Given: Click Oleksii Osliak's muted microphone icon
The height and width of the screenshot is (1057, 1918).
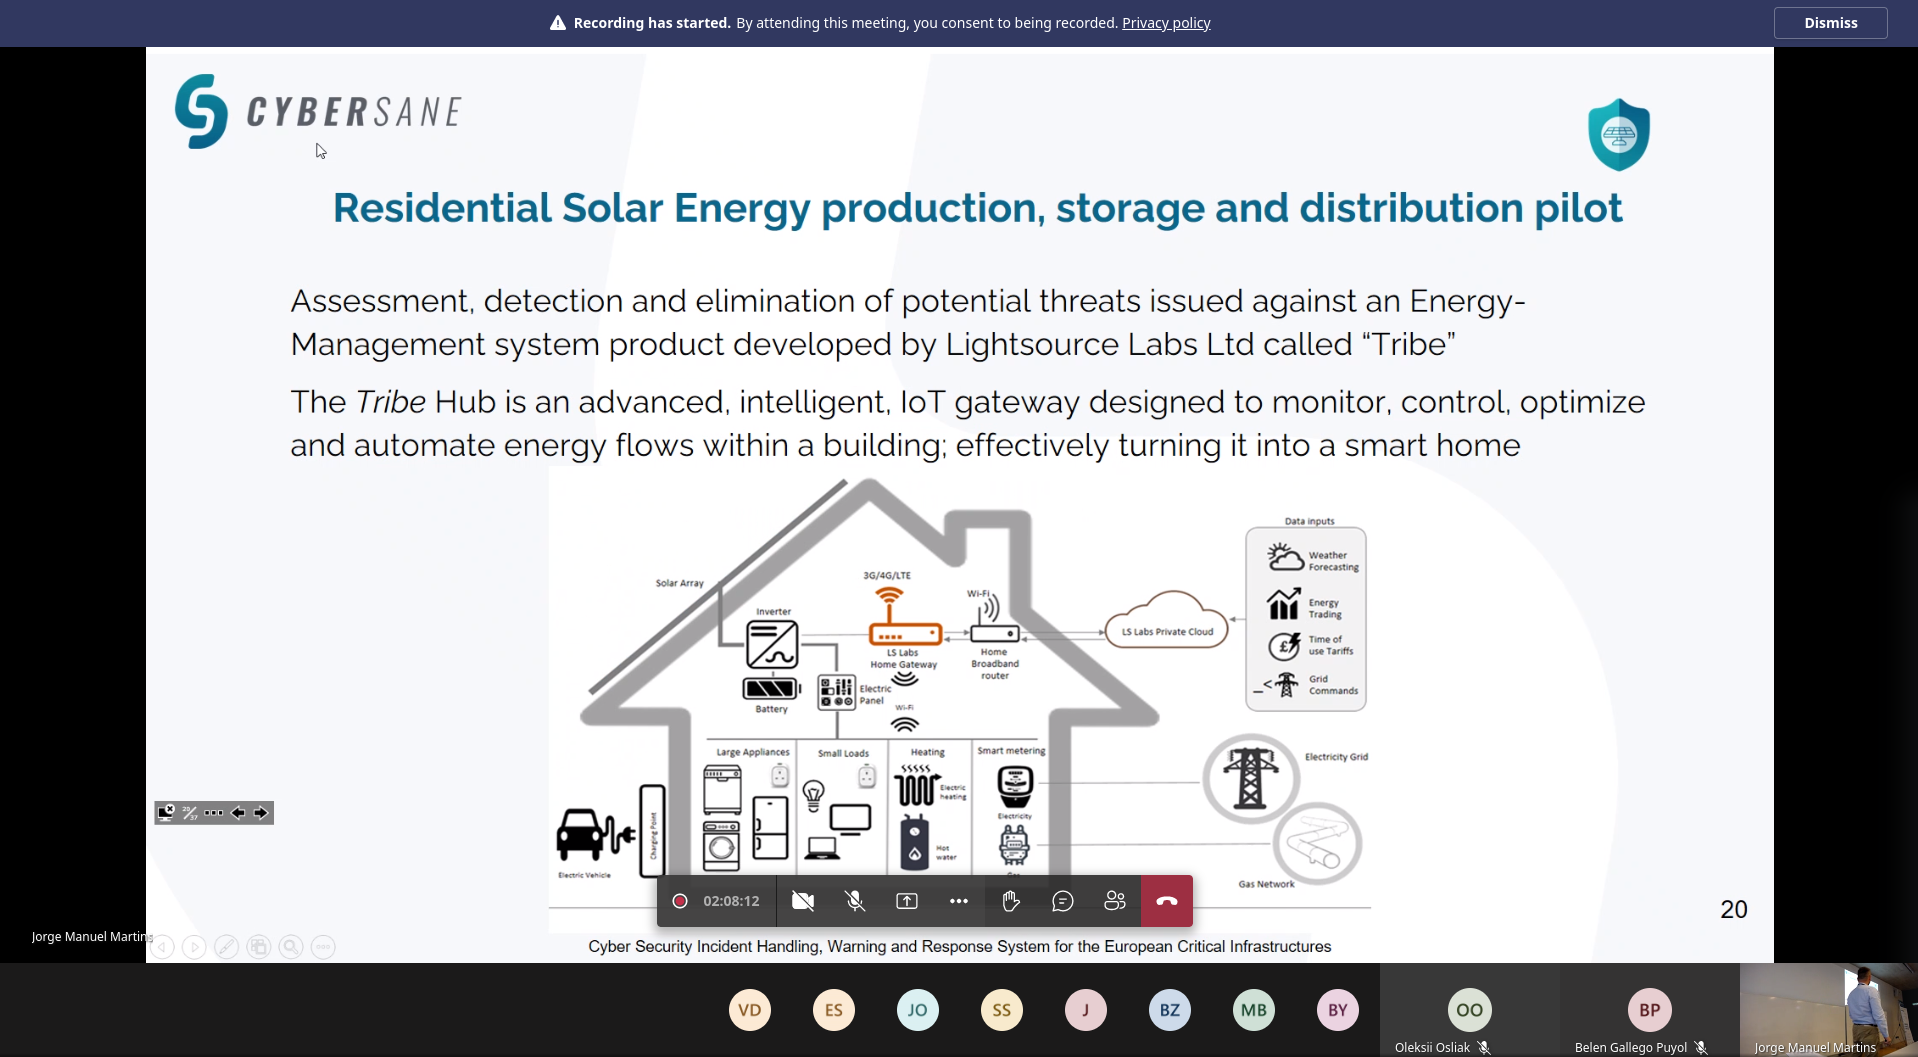Looking at the screenshot, I should coord(1485,1048).
